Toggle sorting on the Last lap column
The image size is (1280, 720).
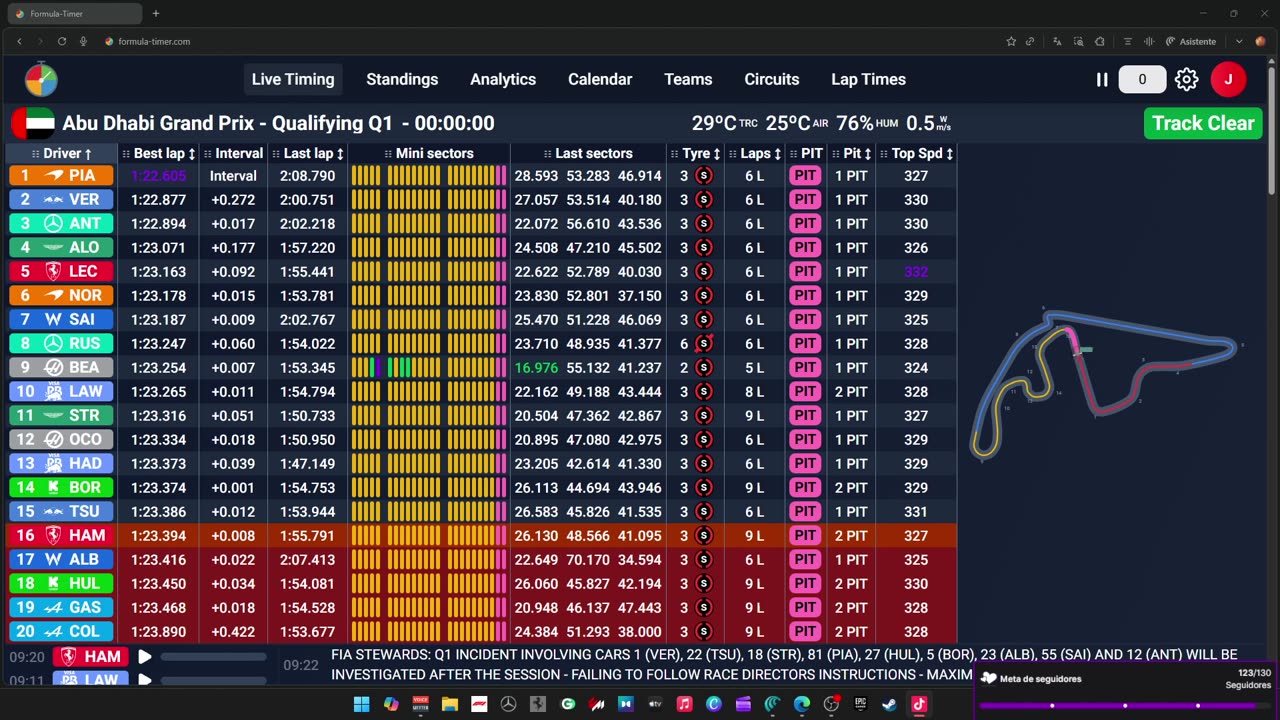[308, 154]
